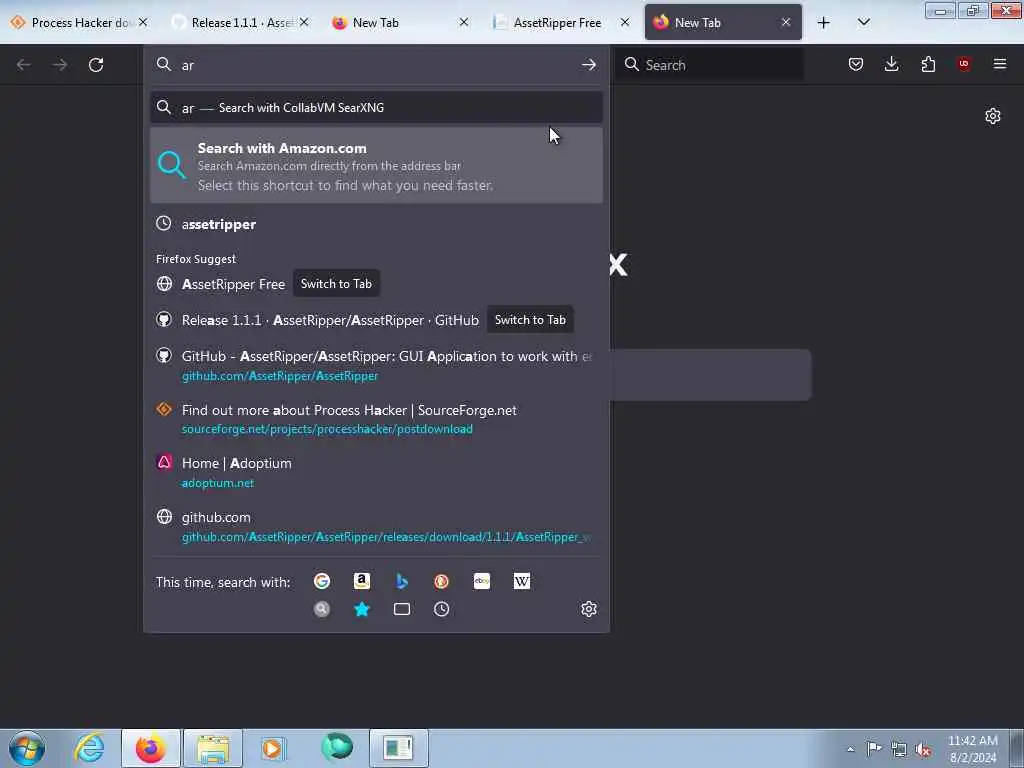This screenshot has width=1024, height=768.
Task: Click the Windows Start button
Action: tap(27, 748)
